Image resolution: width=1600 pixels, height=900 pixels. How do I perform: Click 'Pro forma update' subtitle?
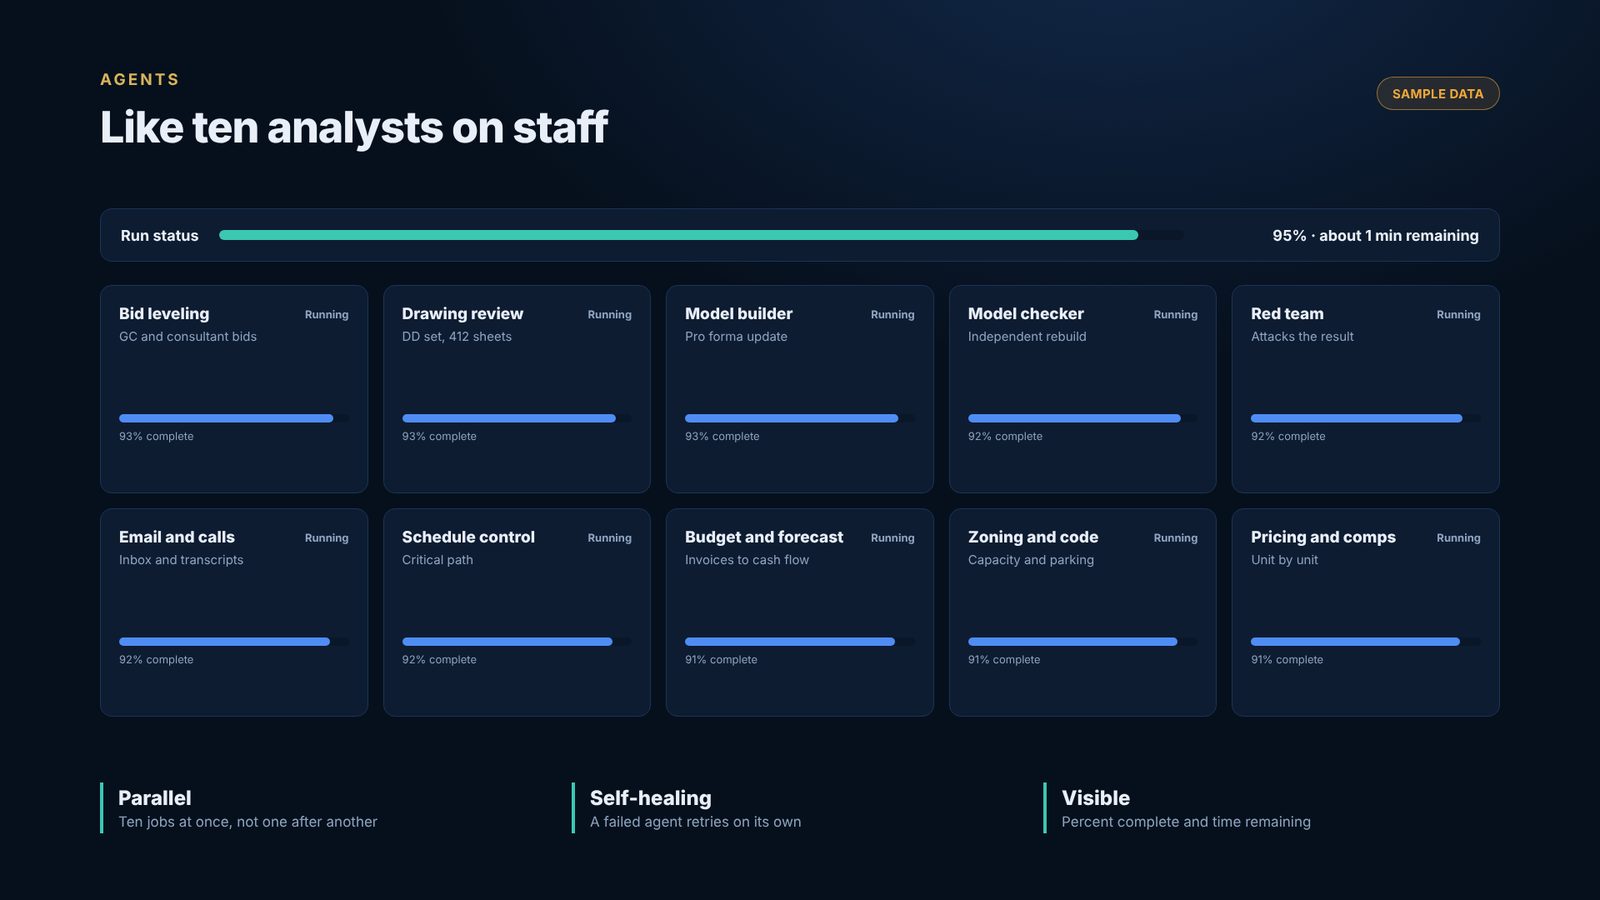[x=736, y=336]
